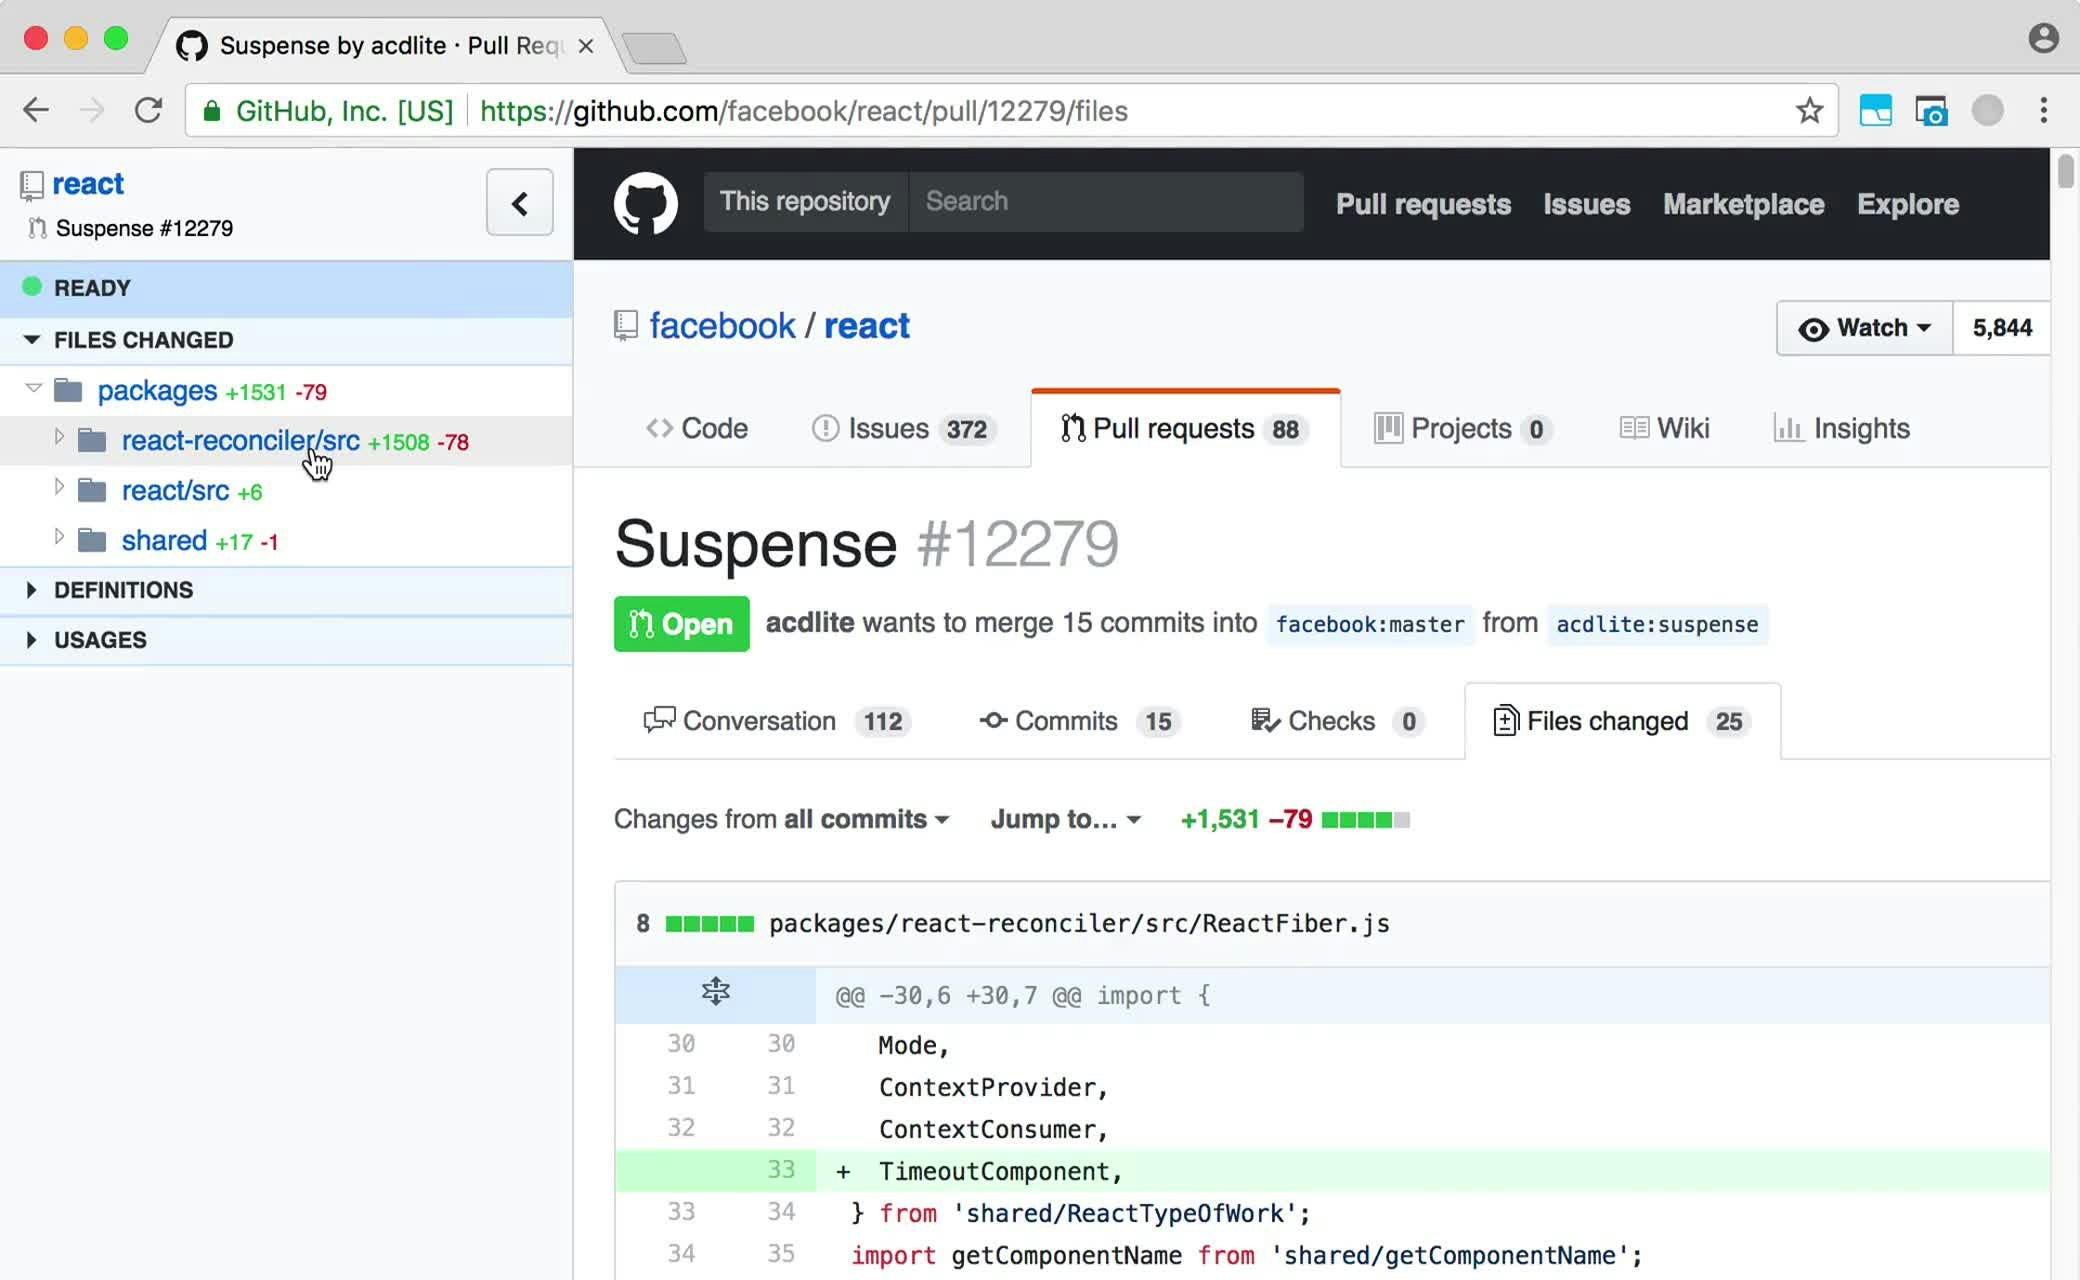Reload the page

click(148, 110)
